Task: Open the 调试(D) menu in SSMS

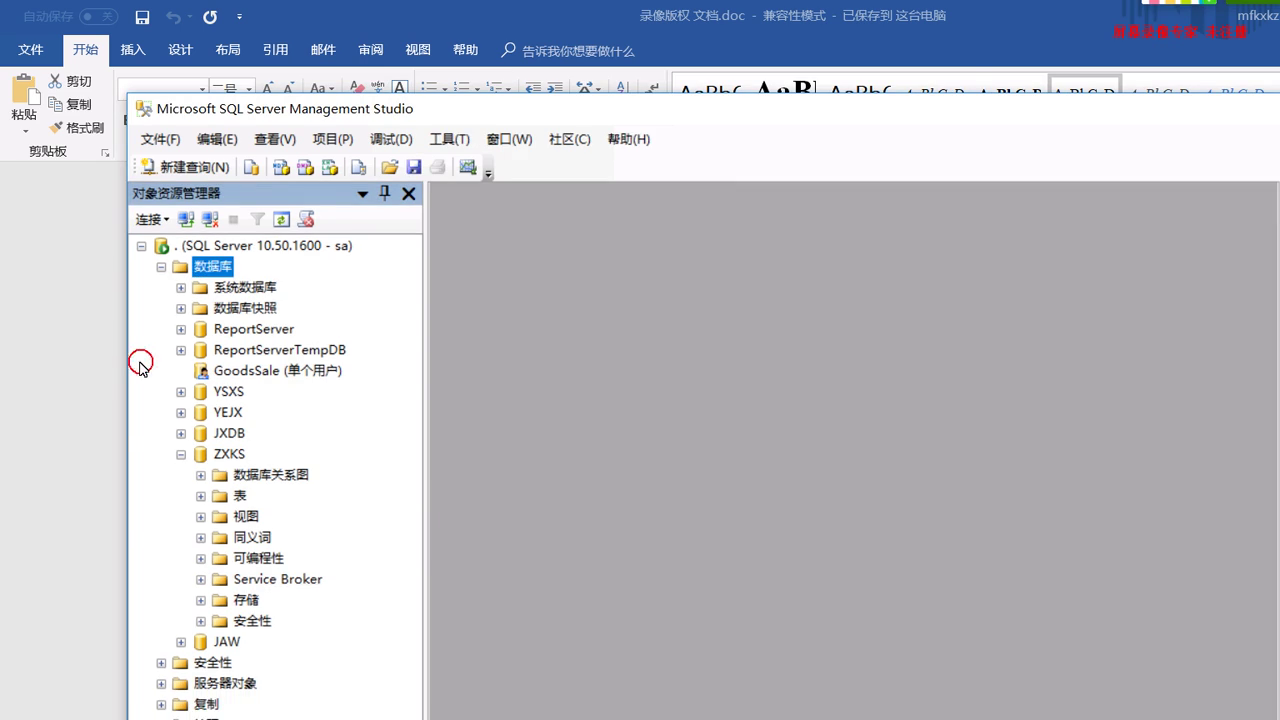Action: [x=391, y=139]
